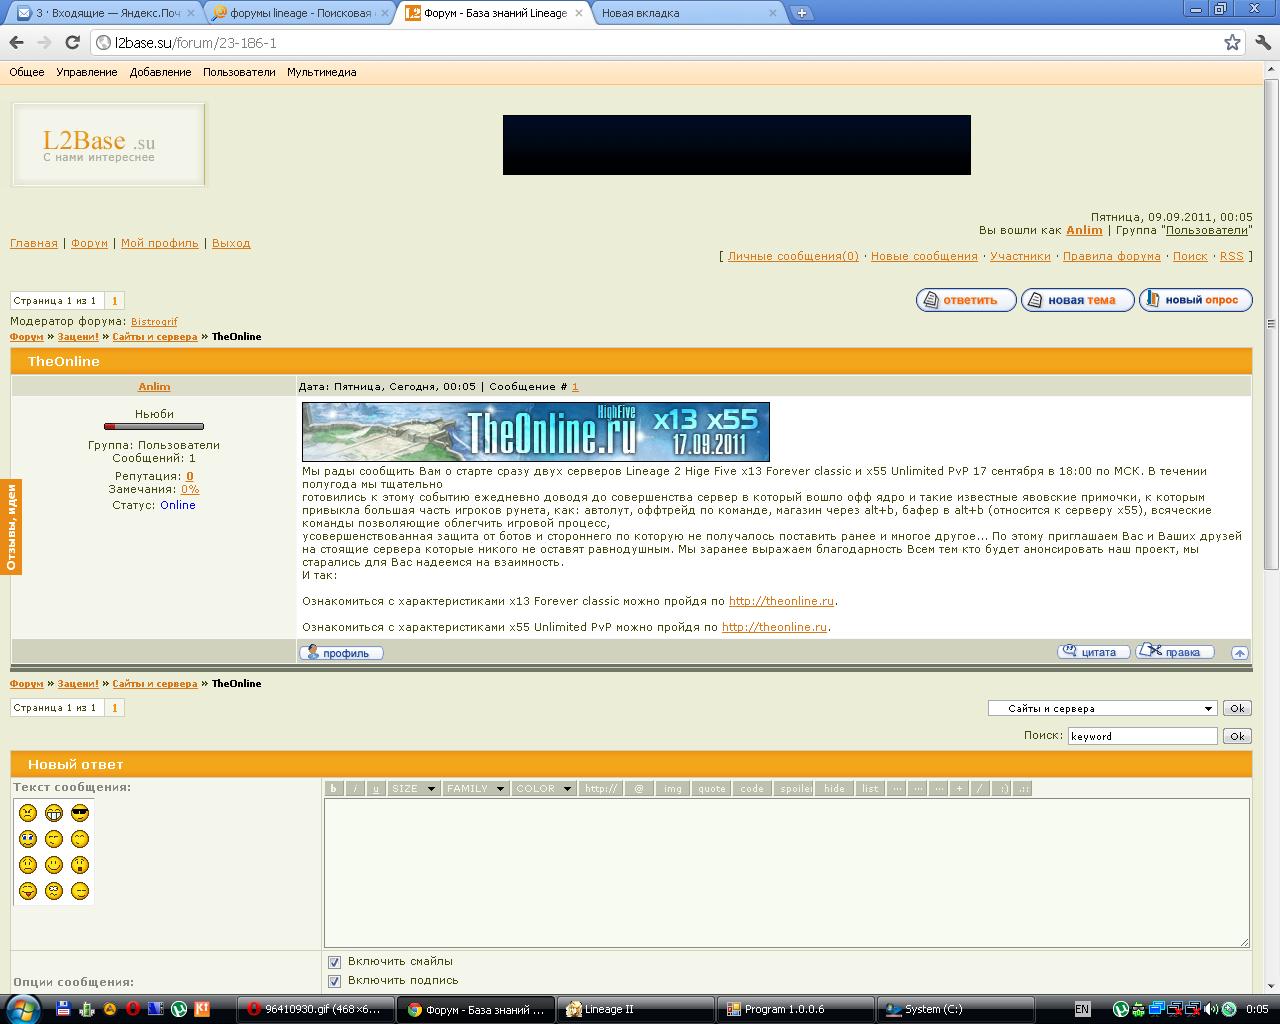The image size is (1280, 1024).
Task: Focus the 'Поиск' keyword search field
Action: (1142, 736)
